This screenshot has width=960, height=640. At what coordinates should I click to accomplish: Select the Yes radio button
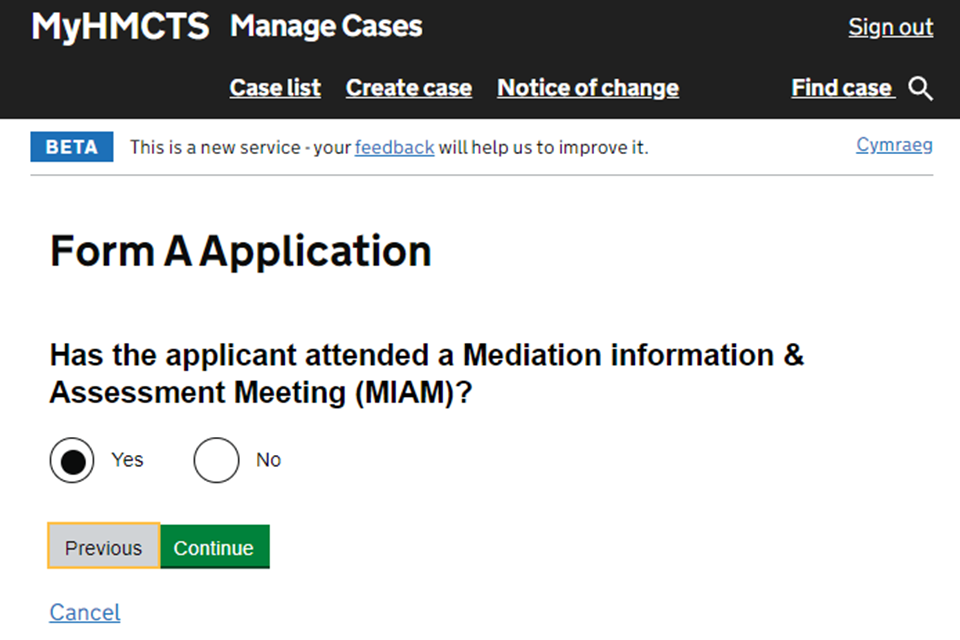[72, 461]
